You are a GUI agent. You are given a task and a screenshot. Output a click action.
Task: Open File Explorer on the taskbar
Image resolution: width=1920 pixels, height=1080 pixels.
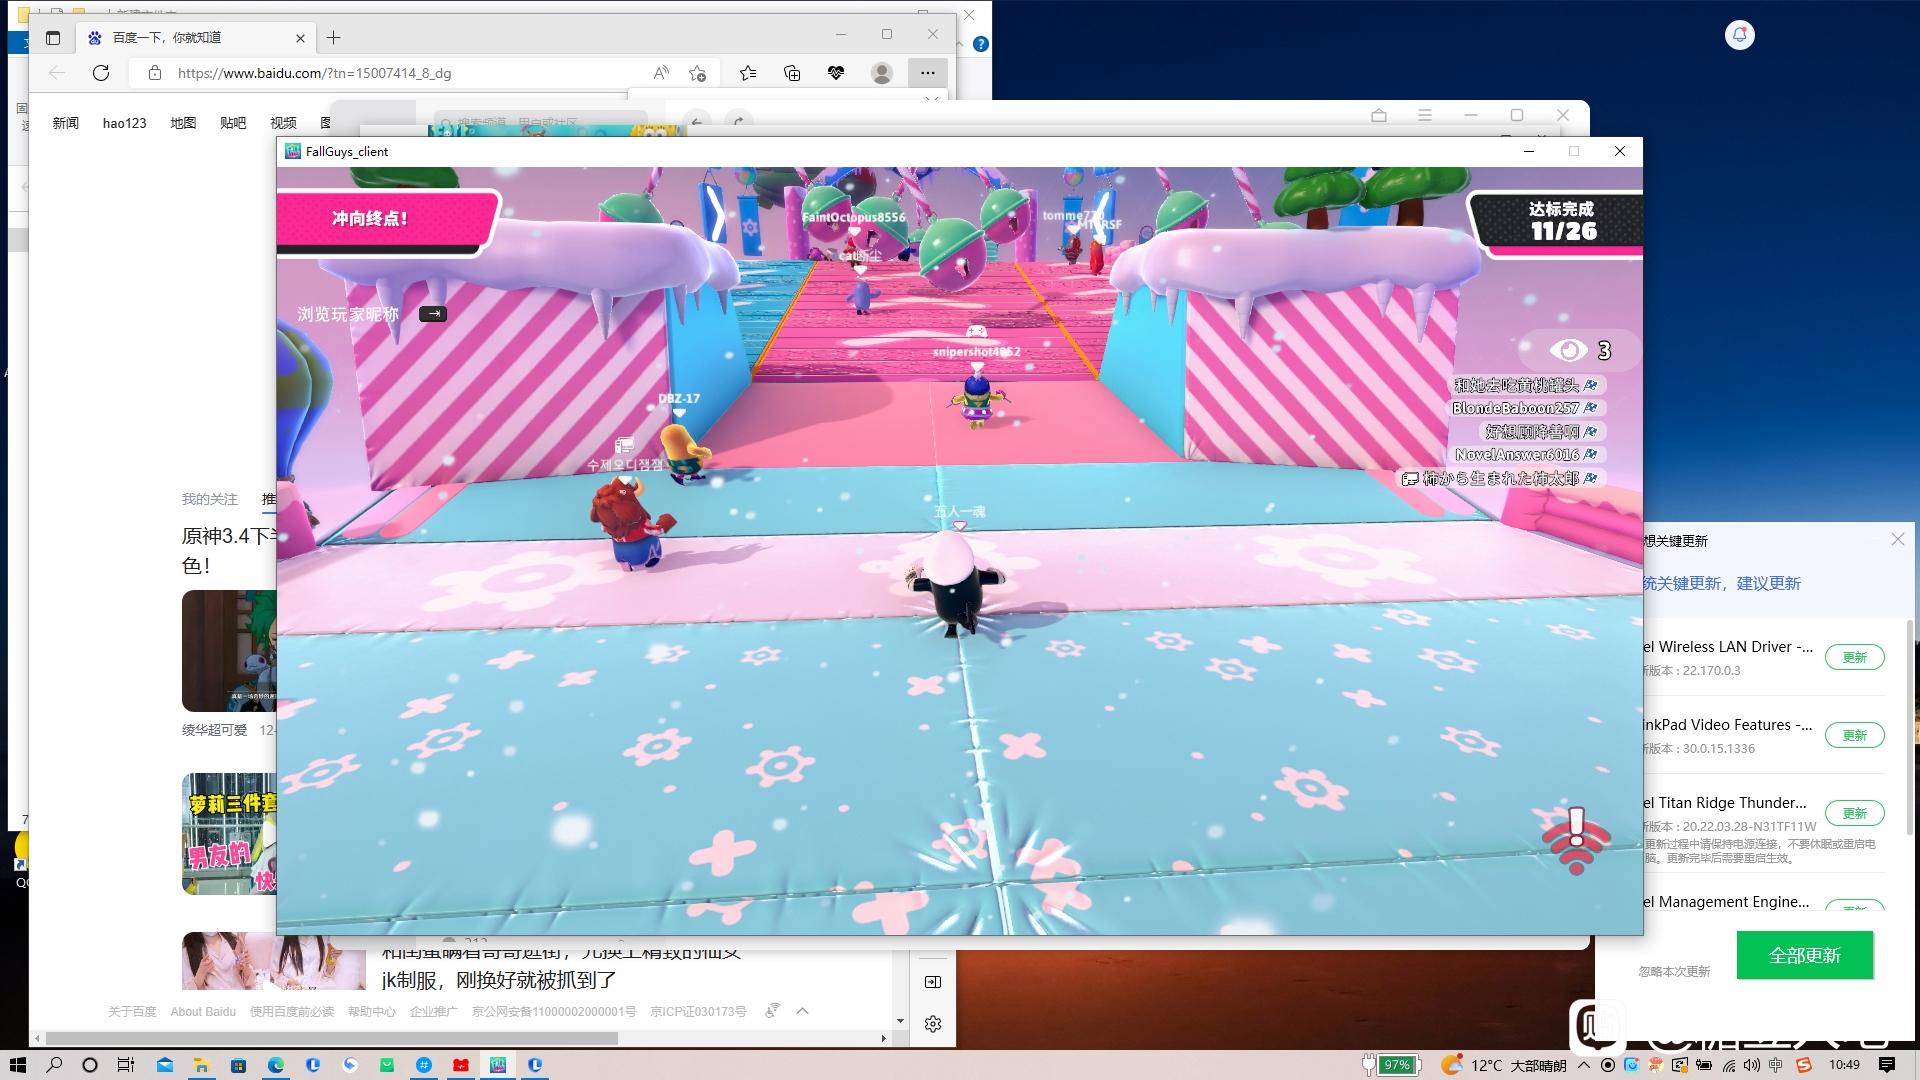pyautogui.click(x=201, y=1065)
